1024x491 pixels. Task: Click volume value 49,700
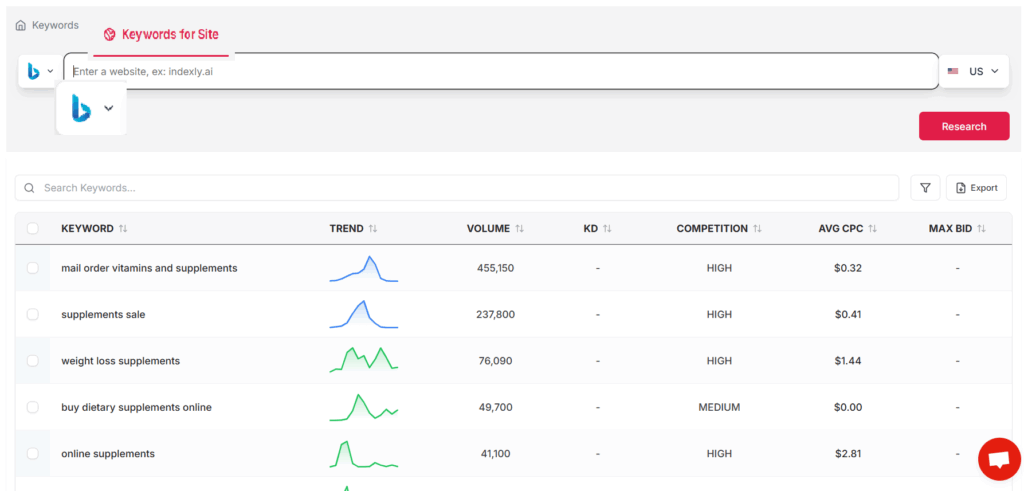[496, 407]
